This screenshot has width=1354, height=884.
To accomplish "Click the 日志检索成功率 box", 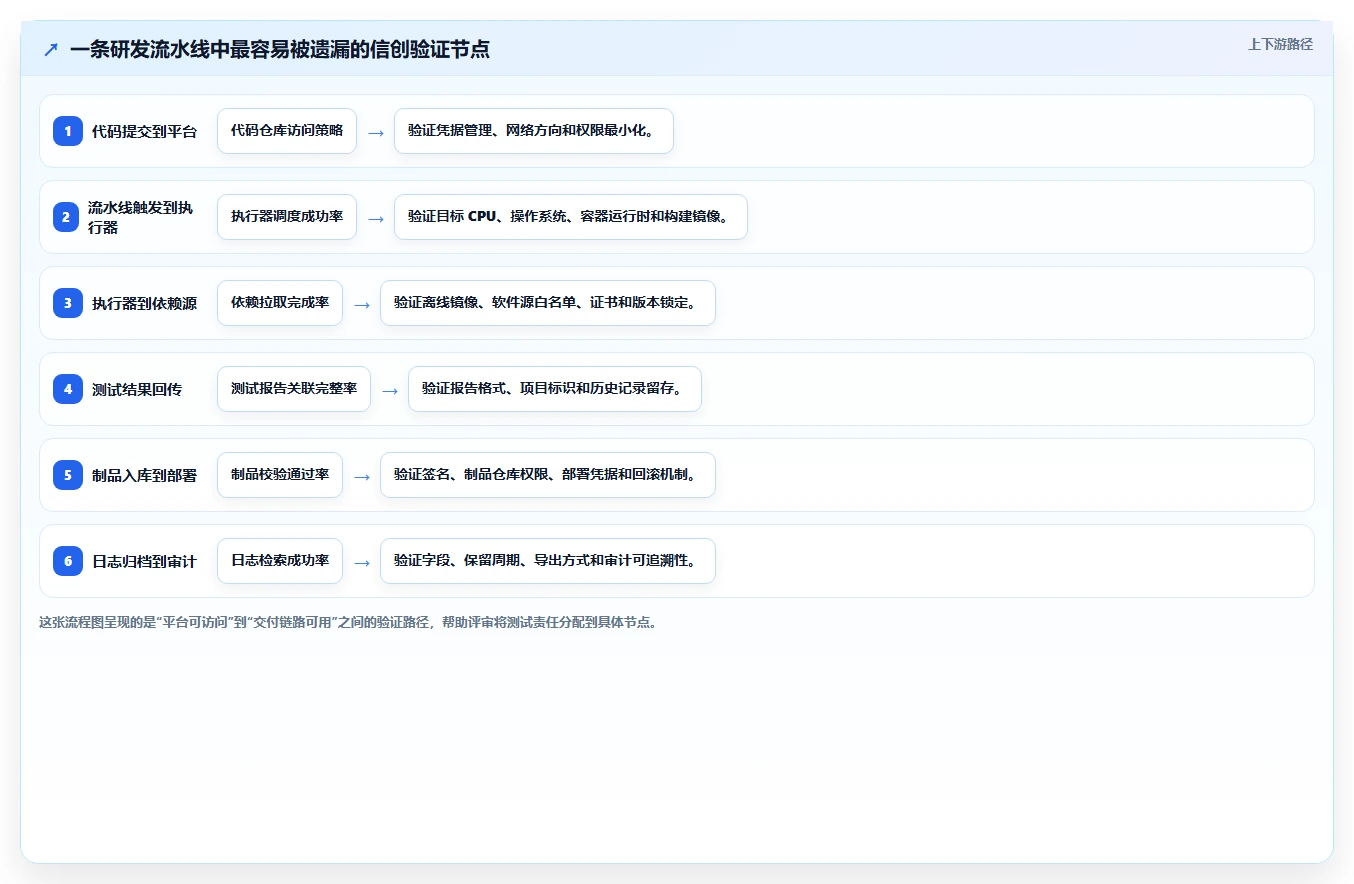I will point(280,561).
